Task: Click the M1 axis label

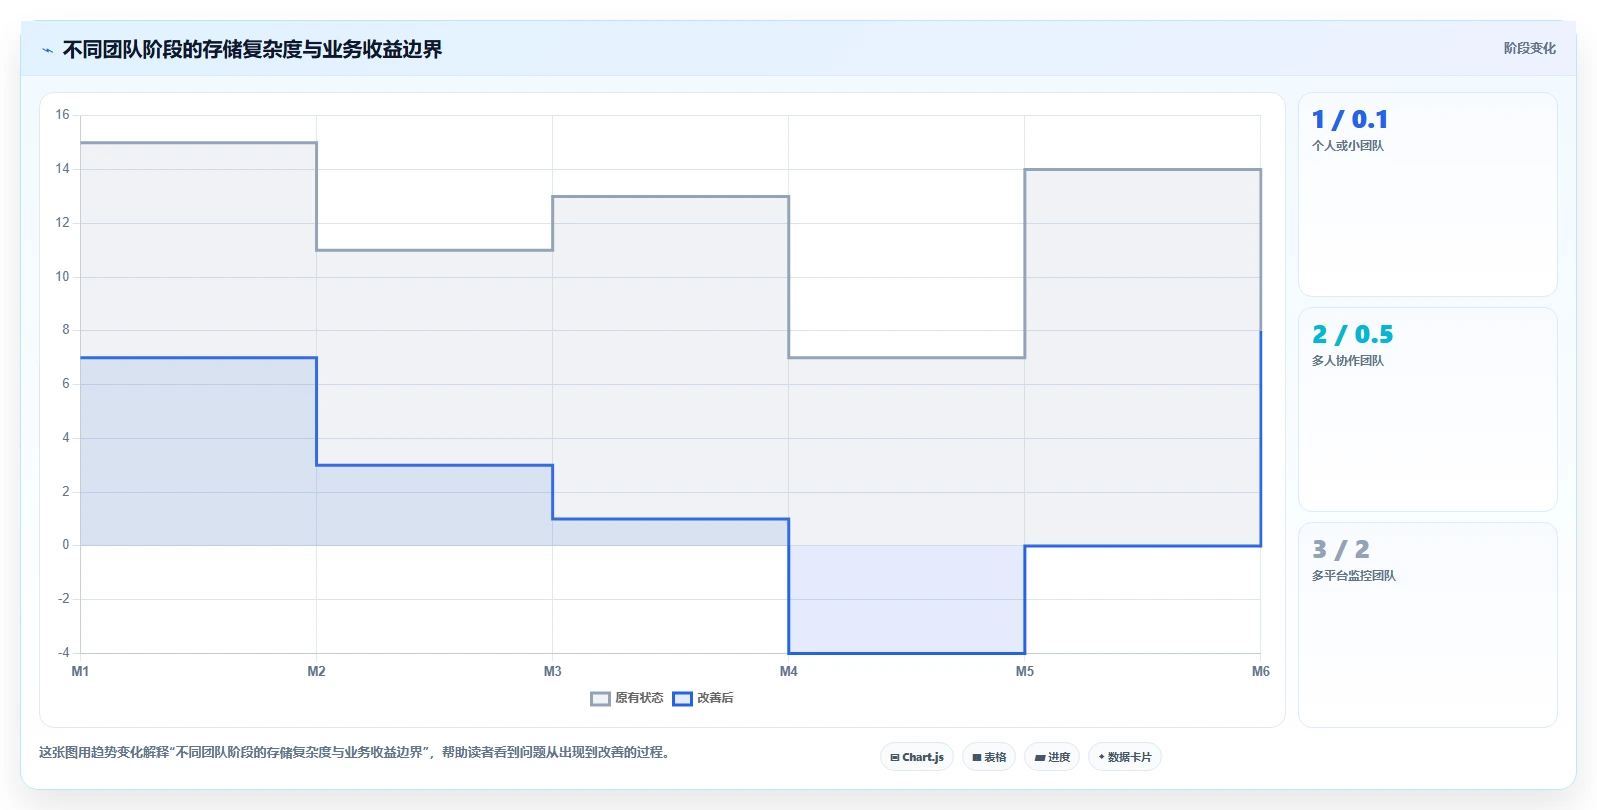Action: [x=80, y=672]
